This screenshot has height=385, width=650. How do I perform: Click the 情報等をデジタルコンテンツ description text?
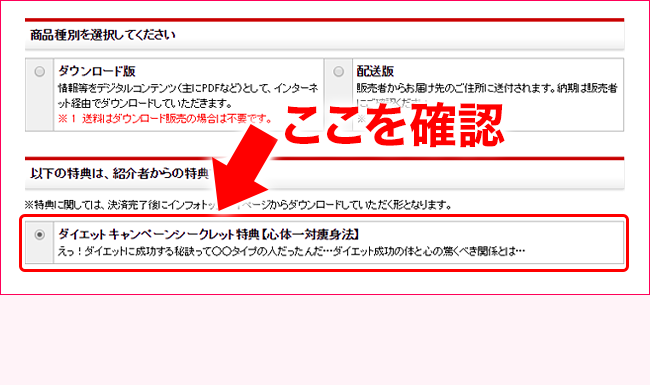188,95
